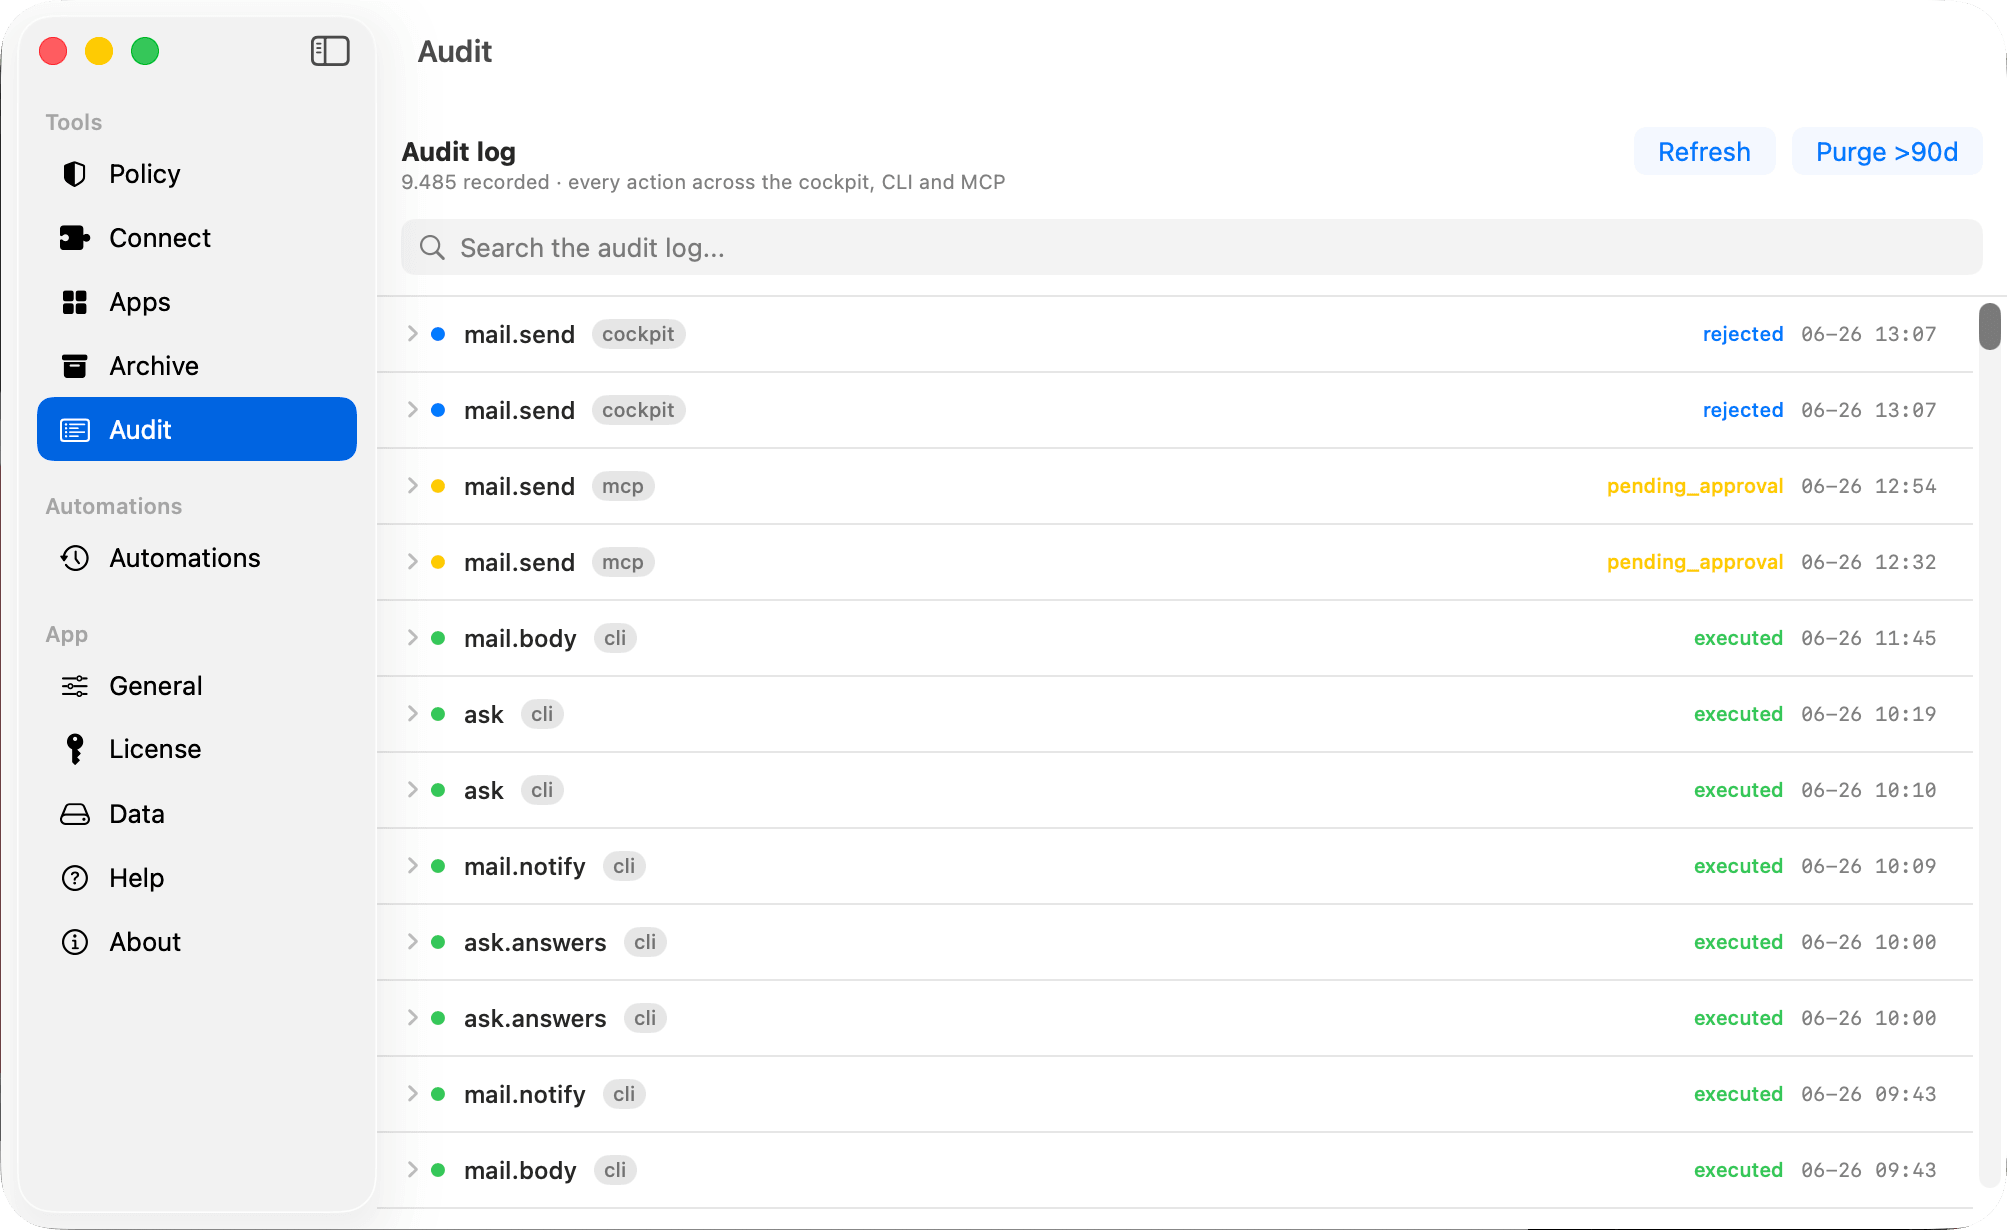Click the blue dot on second mail.send row
The image size is (2007, 1230).
coord(438,410)
